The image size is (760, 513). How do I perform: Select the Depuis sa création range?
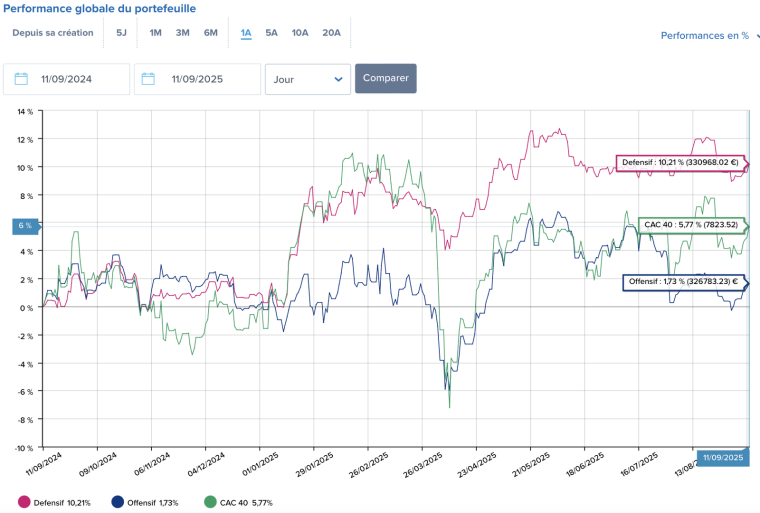click(x=53, y=33)
